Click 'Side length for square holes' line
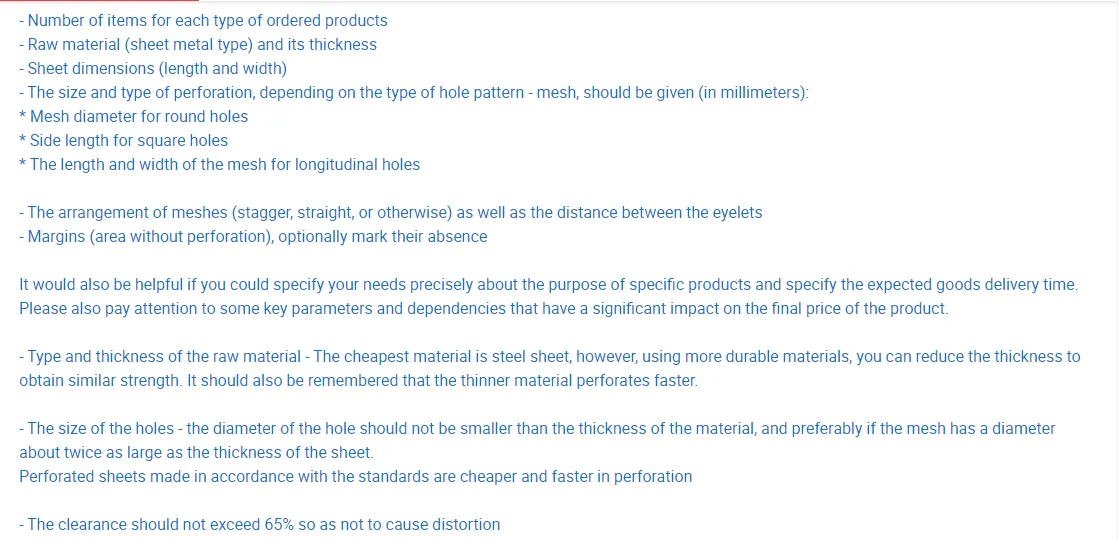The height and width of the screenshot is (540, 1118). (x=124, y=140)
